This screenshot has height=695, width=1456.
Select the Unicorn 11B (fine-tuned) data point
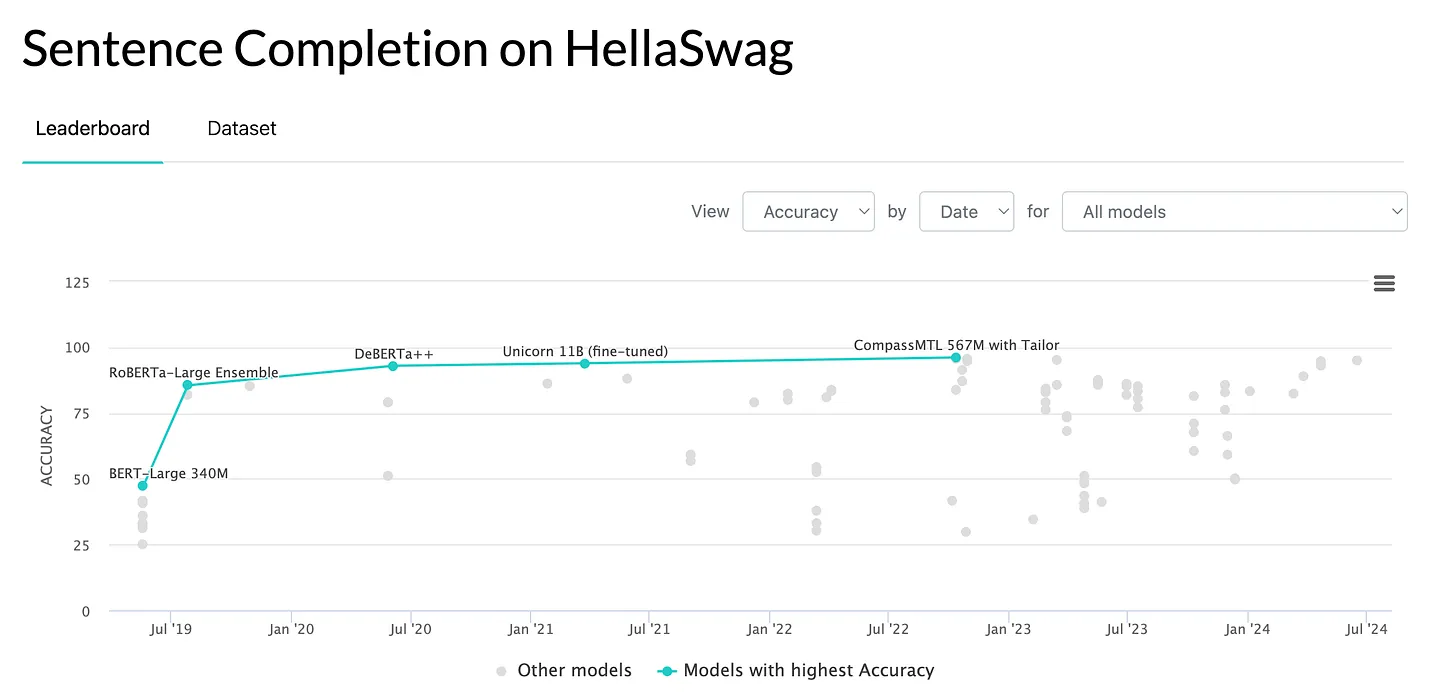[584, 363]
